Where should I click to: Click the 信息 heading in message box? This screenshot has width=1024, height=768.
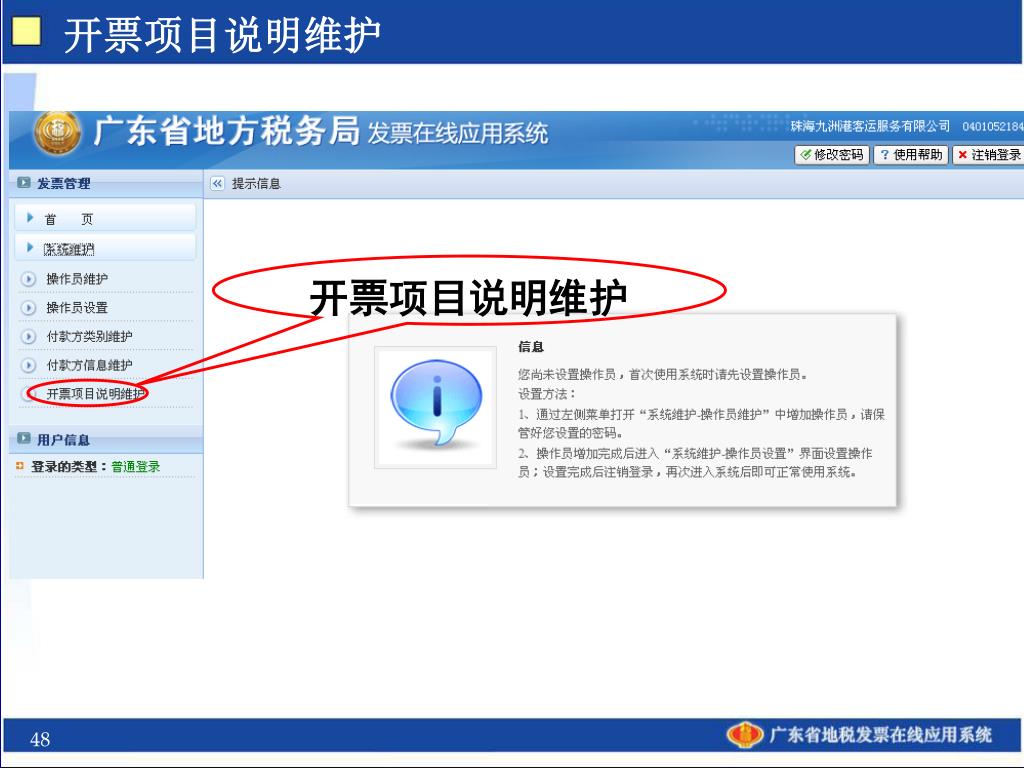click(531, 347)
